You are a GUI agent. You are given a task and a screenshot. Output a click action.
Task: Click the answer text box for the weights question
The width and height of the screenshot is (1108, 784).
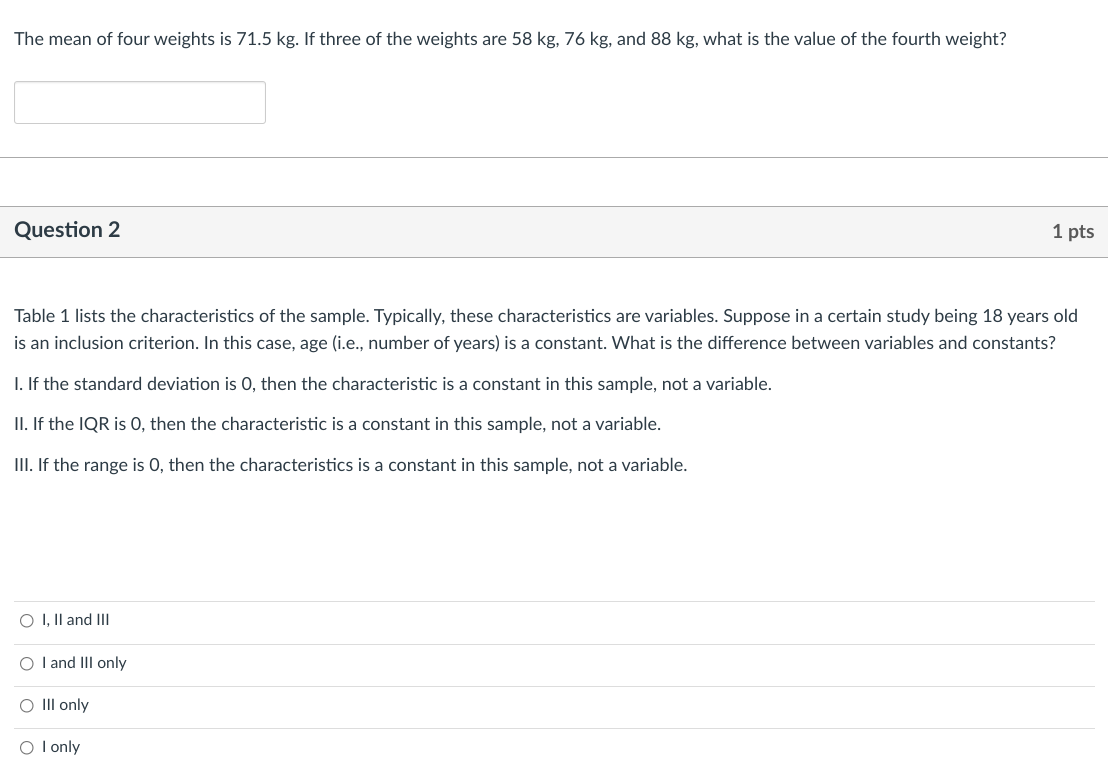140,102
